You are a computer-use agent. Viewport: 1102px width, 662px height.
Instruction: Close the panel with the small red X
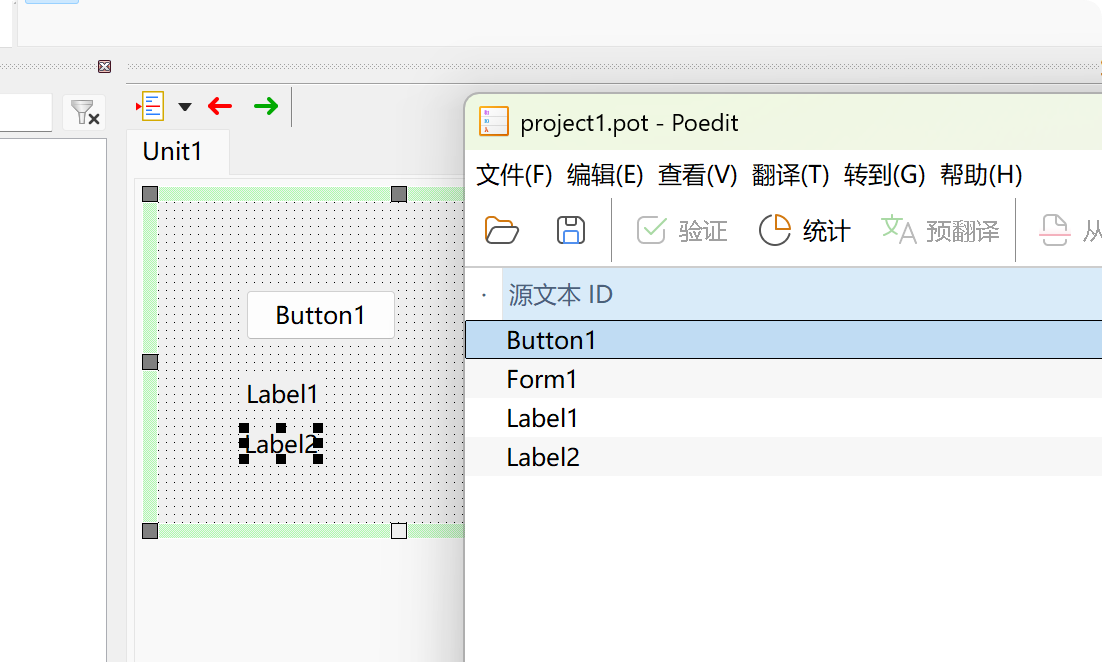tap(104, 67)
